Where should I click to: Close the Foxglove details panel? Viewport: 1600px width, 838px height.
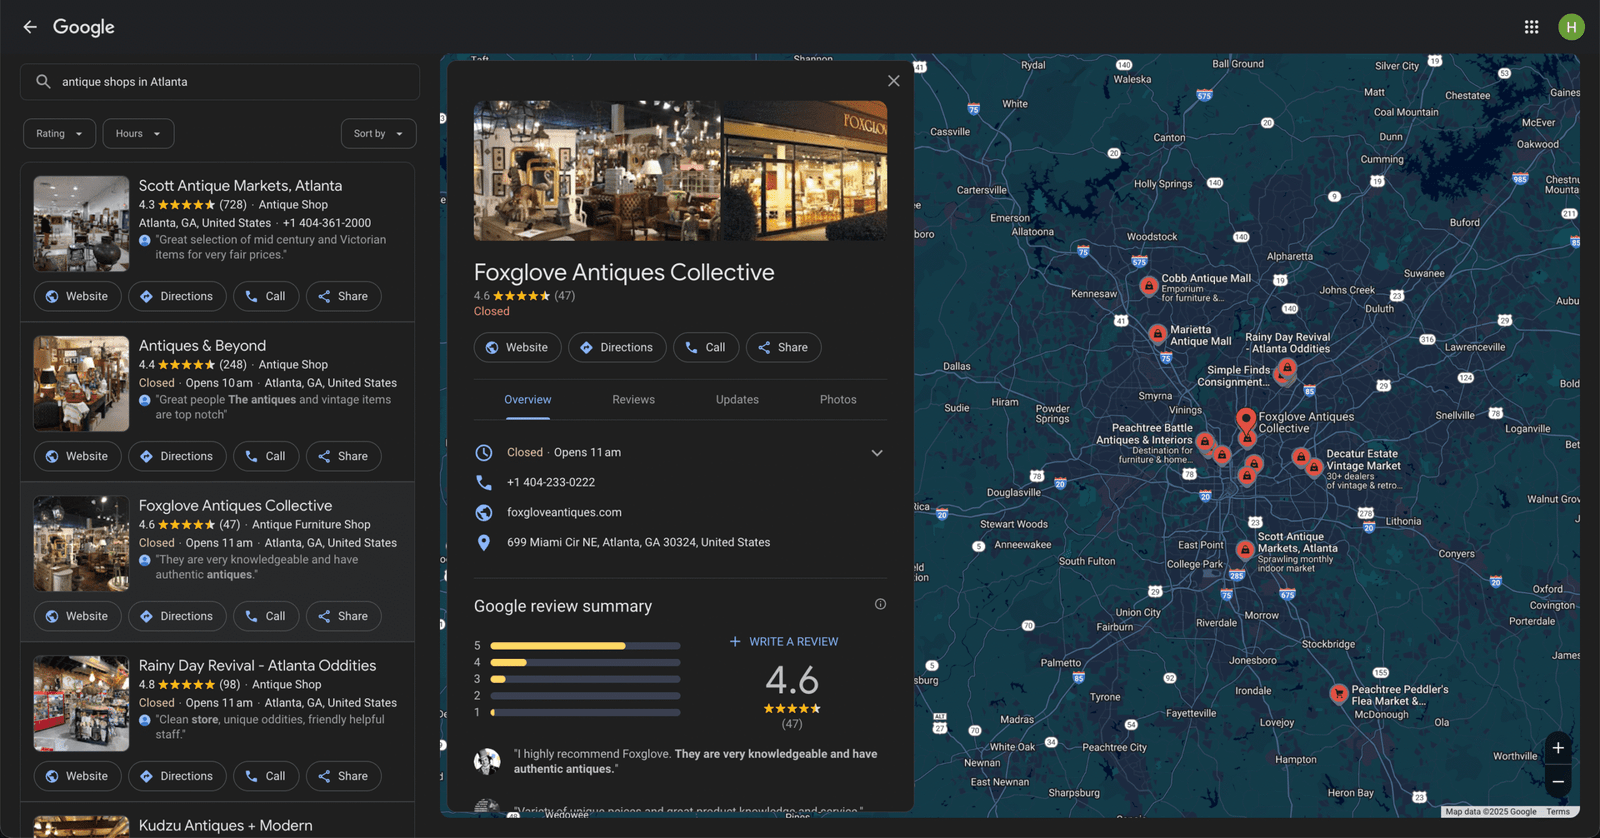(x=893, y=81)
